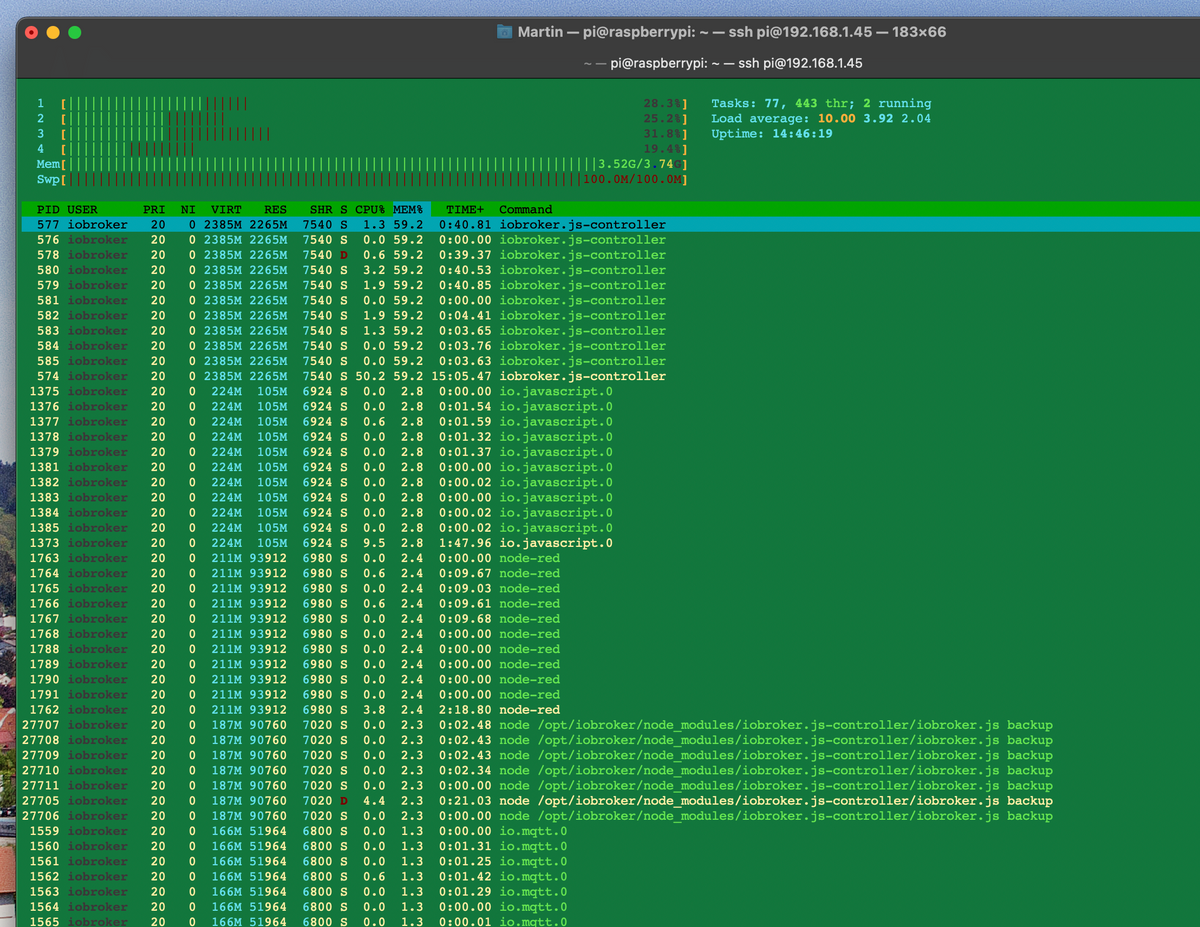Click the highlighted MEM% column header

[x=408, y=210]
